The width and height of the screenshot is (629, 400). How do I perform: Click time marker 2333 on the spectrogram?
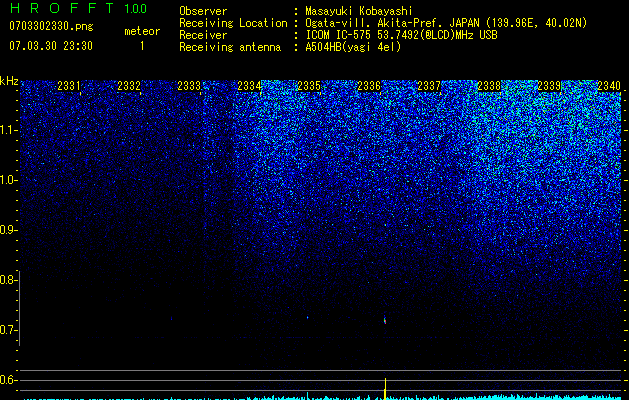tap(189, 86)
